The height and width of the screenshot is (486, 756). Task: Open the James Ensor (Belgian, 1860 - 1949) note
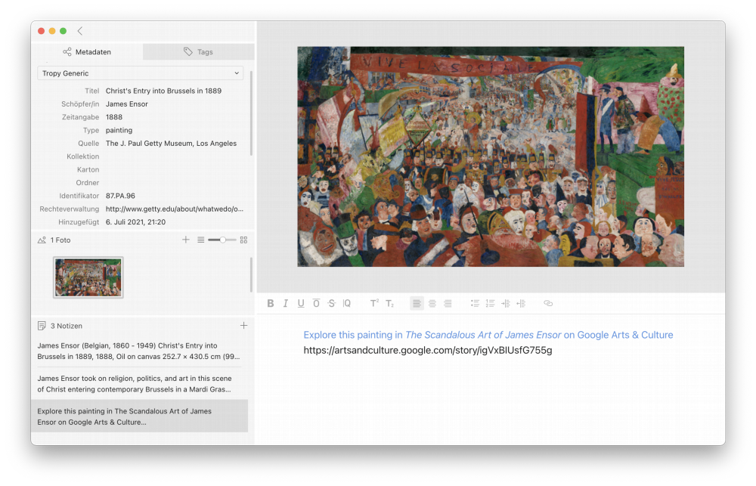pos(139,351)
